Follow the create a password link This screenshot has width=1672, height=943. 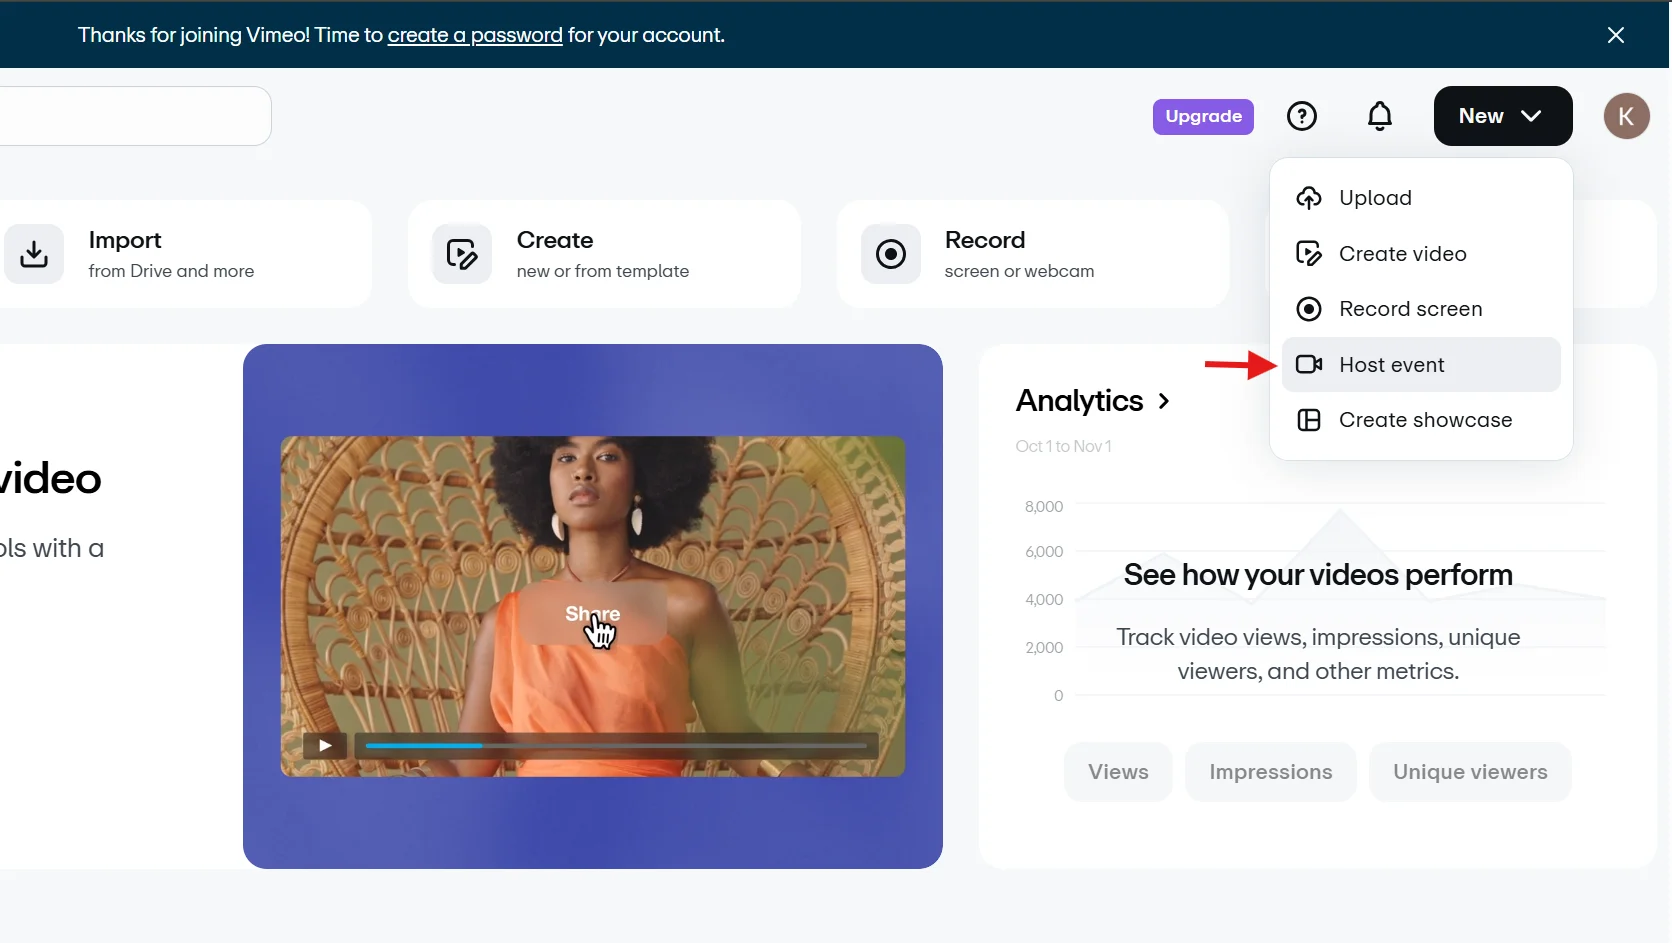tap(475, 35)
